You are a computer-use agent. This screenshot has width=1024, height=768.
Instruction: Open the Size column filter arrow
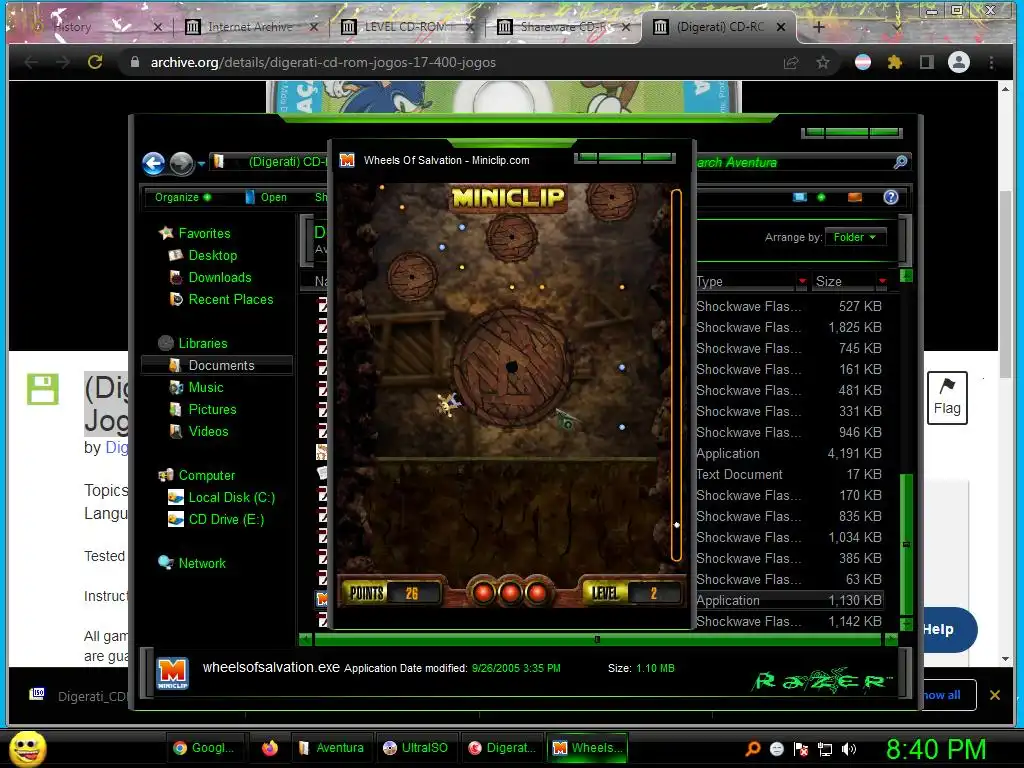(882, 281)
